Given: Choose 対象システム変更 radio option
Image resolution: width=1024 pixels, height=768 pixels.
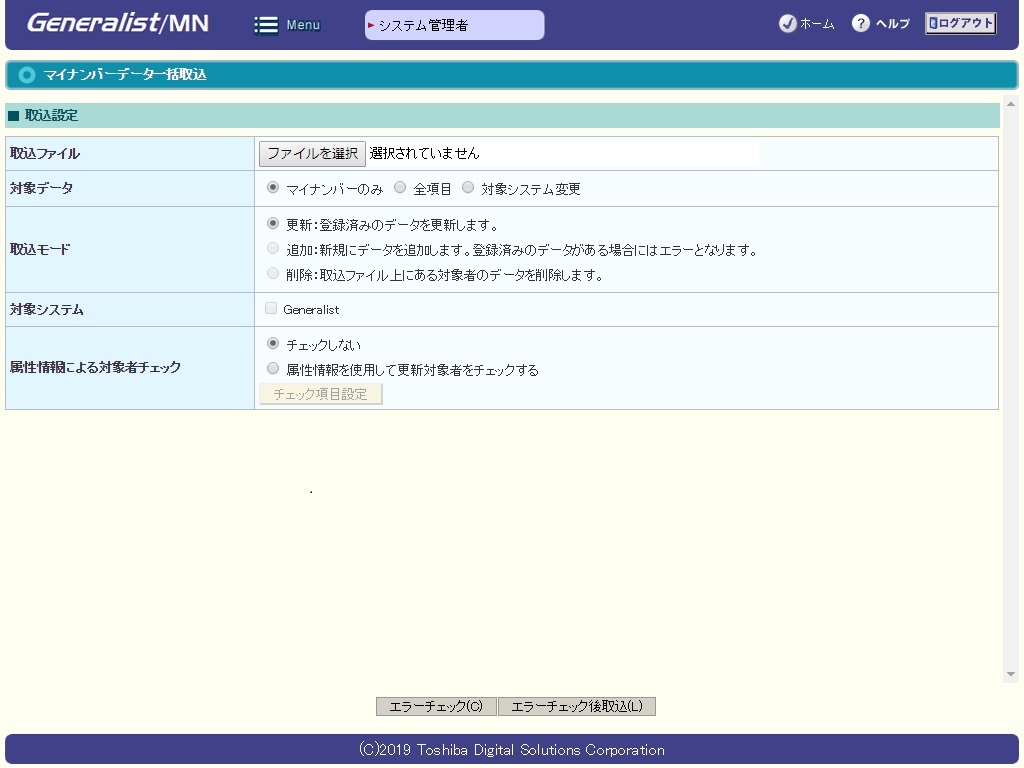Looking at the screenshot, I should [468, 188].
